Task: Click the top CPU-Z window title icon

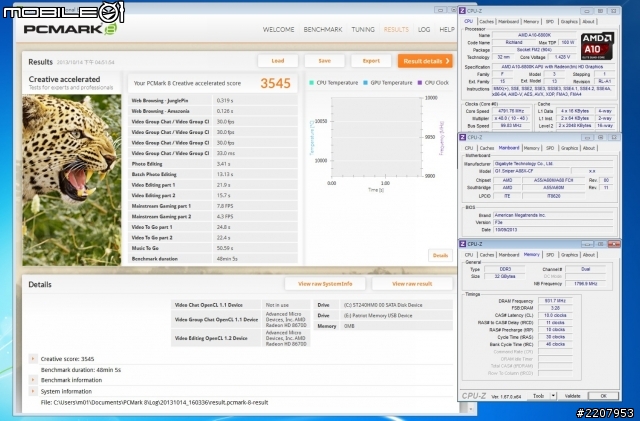Action: click(x=462, y=11)
